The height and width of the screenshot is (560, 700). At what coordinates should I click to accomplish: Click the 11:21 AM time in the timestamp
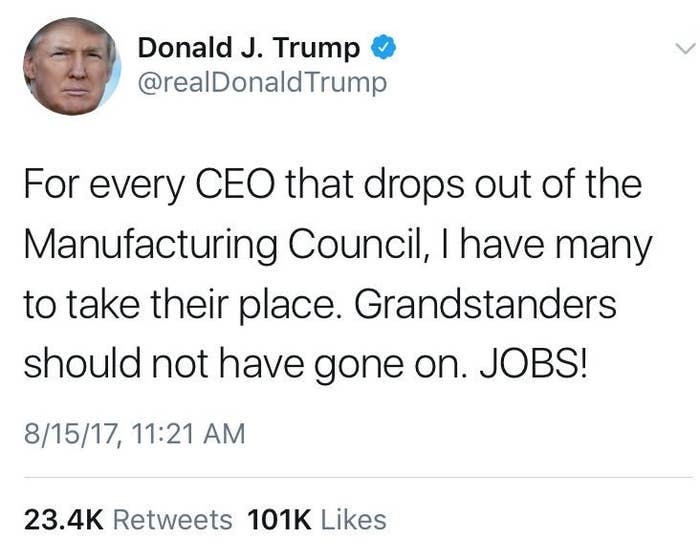[x=188, y=434]
